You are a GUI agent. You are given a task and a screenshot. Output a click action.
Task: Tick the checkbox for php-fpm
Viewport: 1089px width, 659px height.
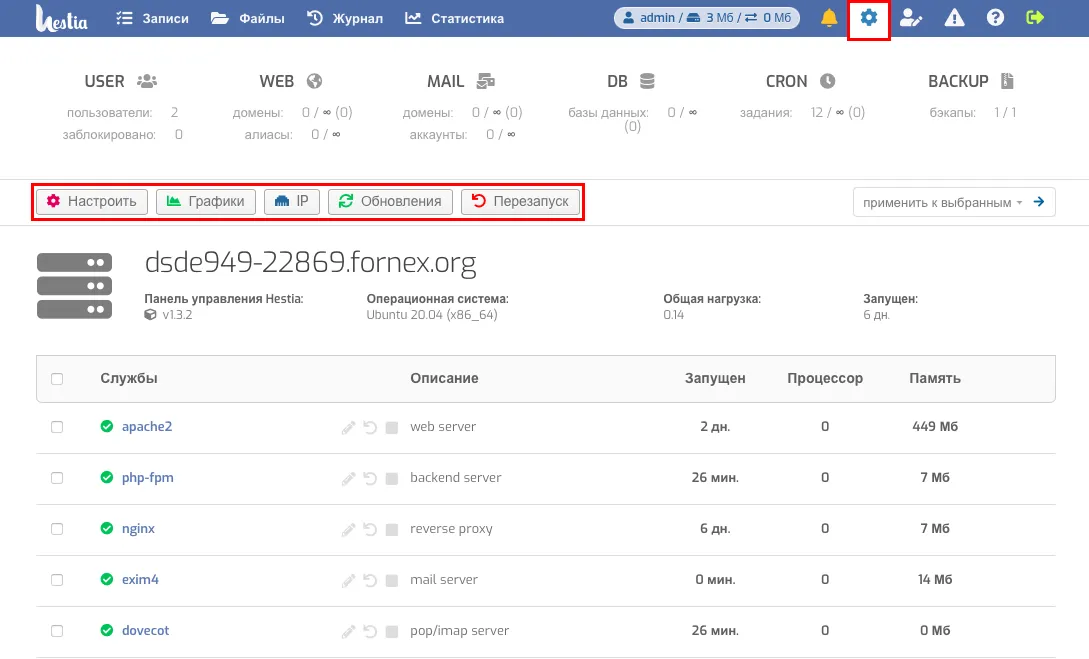point(57,478)
